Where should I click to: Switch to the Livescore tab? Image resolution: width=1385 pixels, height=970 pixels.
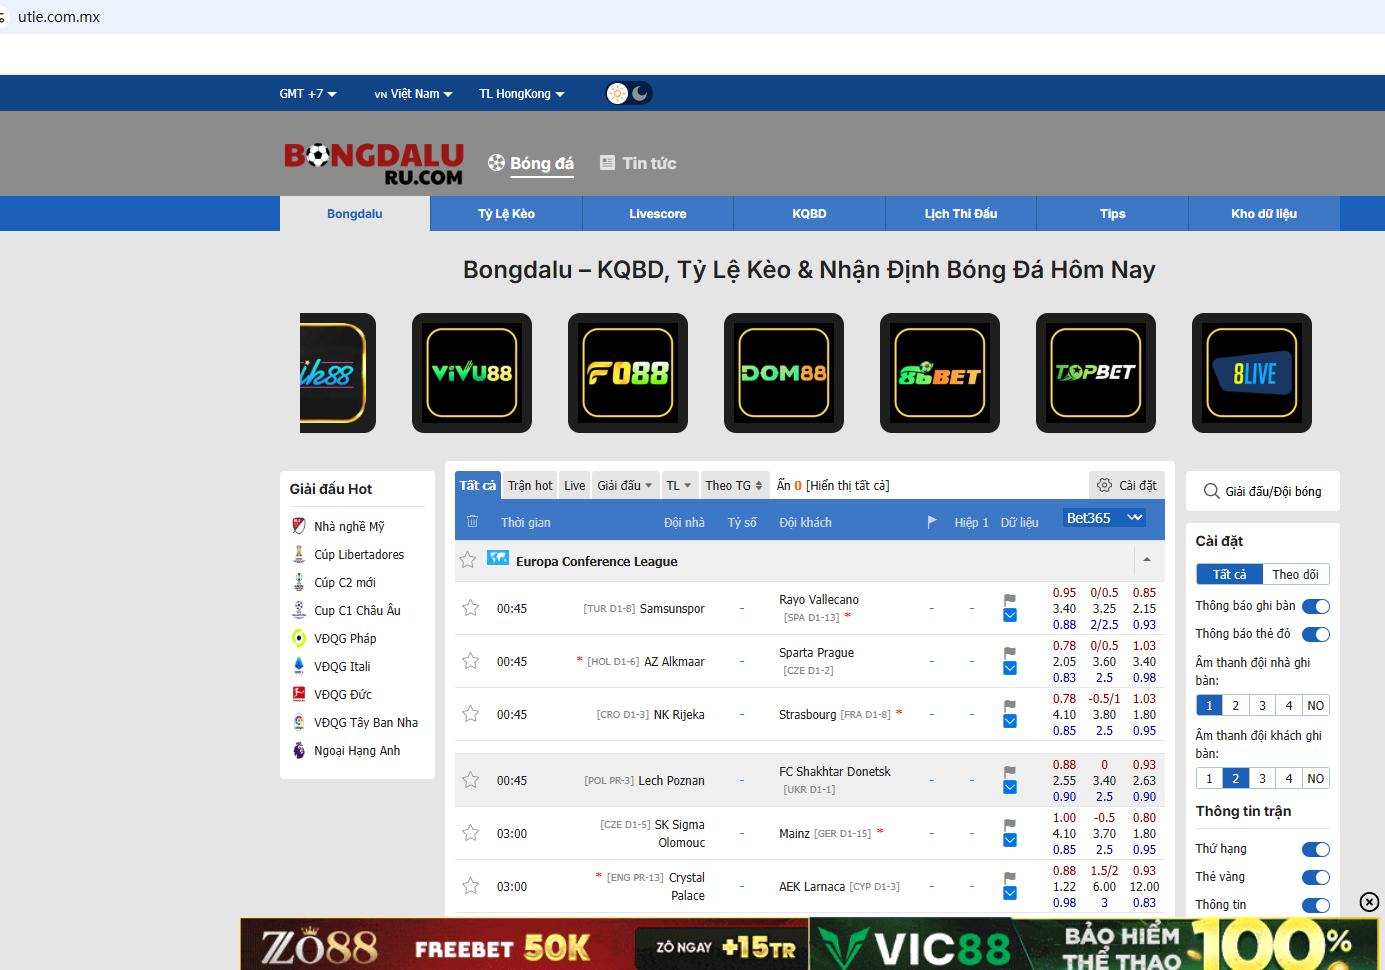pos(658,214)
